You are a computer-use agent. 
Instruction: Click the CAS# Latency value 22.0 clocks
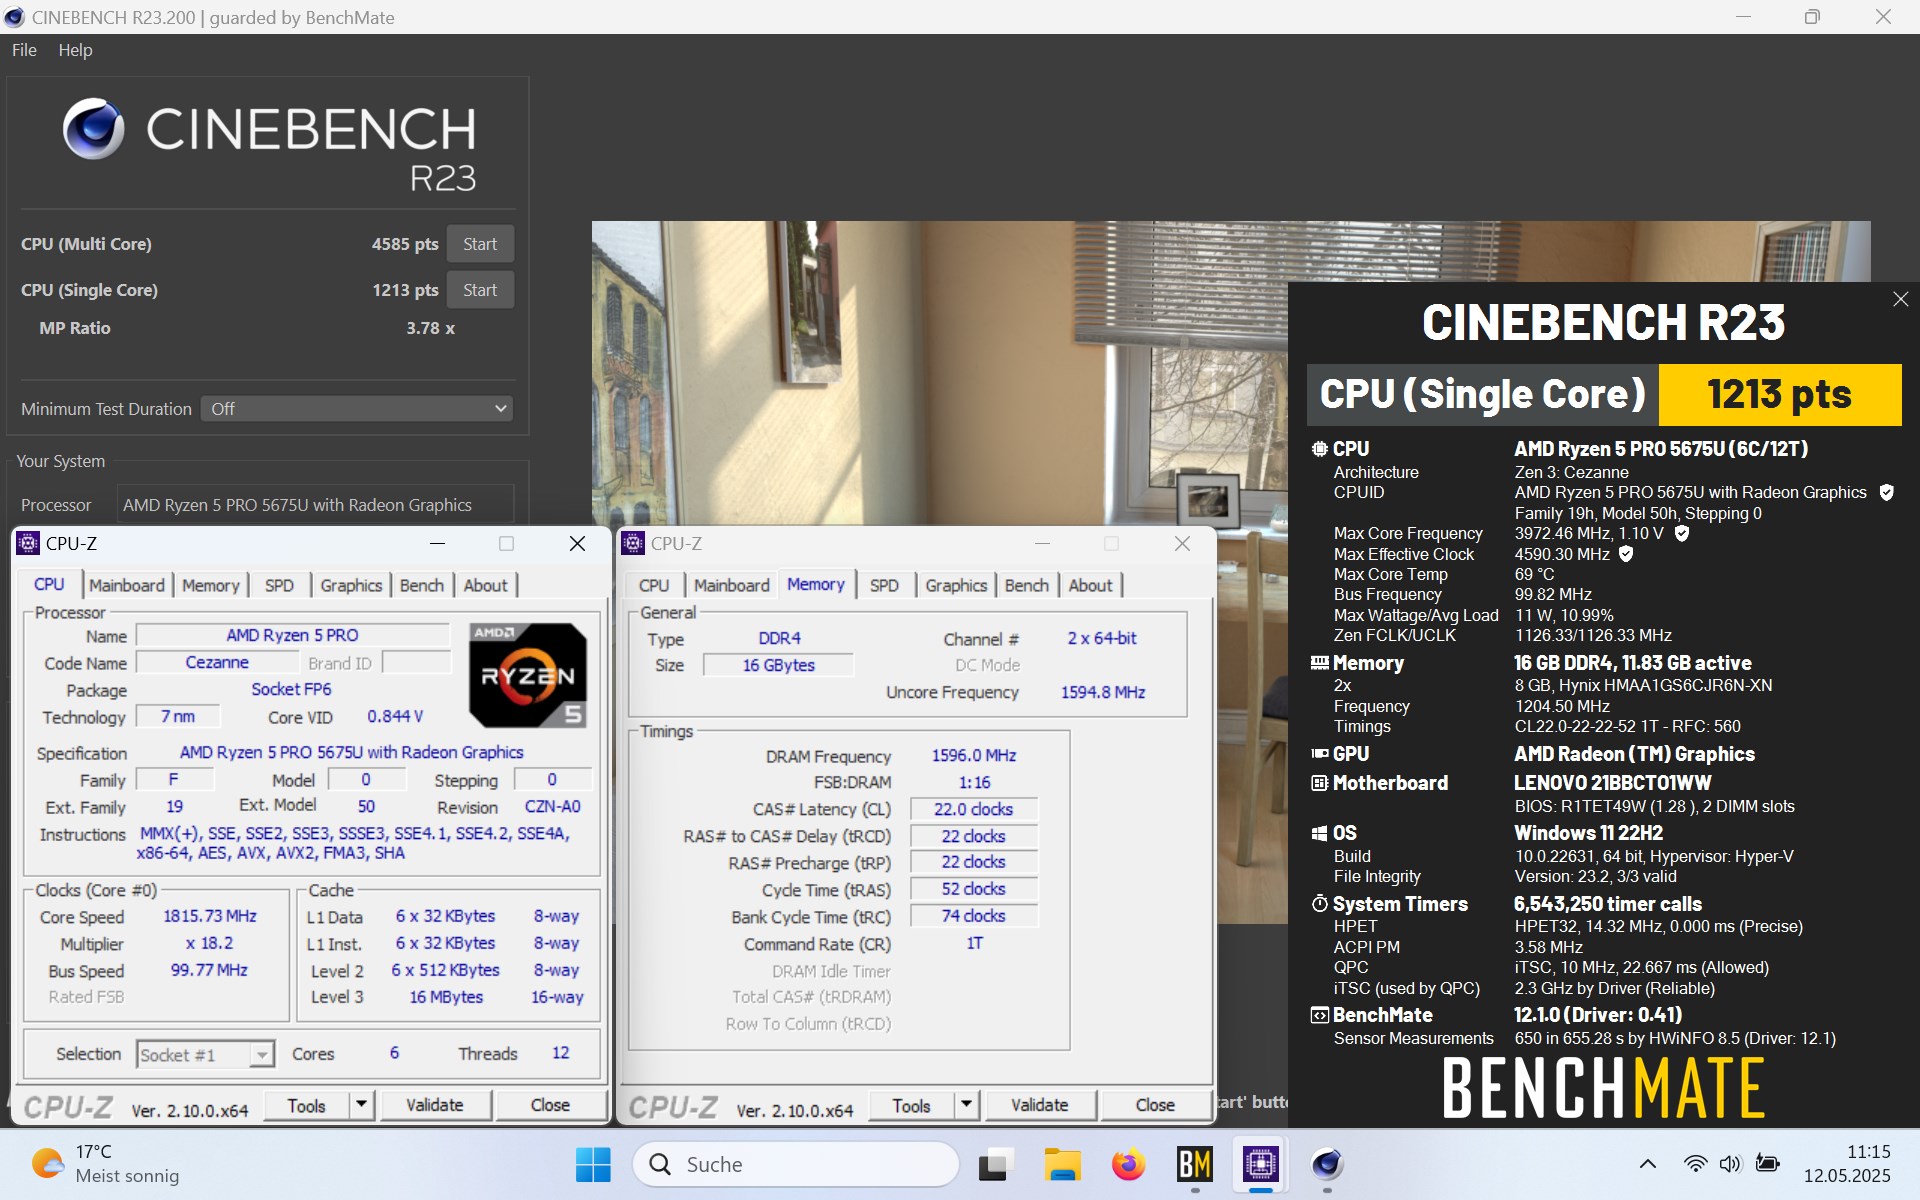(x=973, y=809)
